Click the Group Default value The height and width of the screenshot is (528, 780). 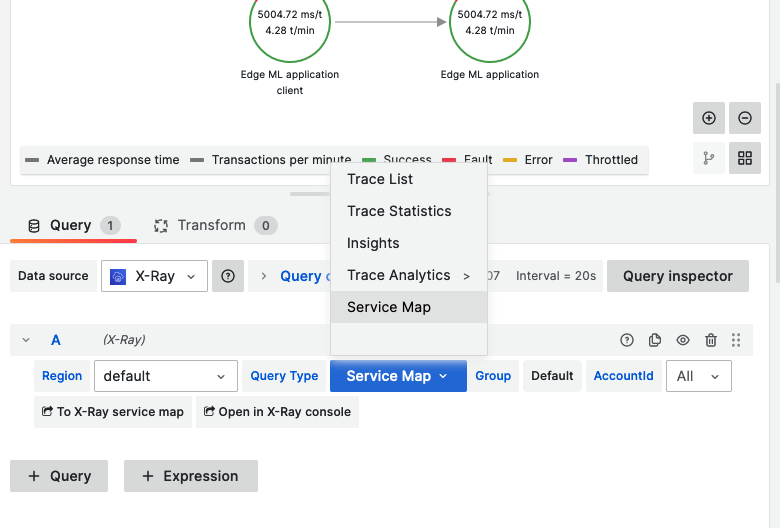(x=552, y=376)
